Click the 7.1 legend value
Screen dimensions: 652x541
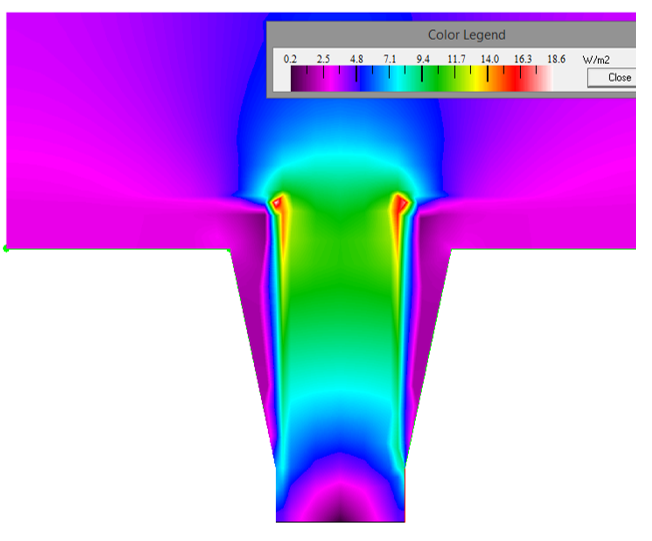point(390,59)
